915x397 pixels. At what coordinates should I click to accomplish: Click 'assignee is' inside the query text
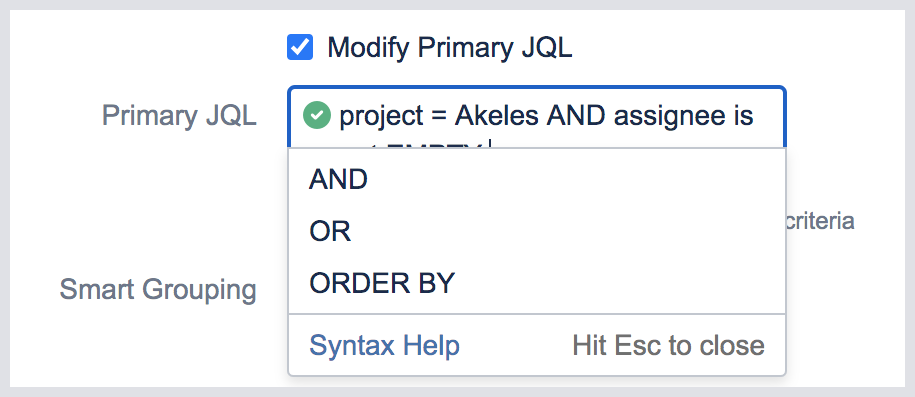683,117
